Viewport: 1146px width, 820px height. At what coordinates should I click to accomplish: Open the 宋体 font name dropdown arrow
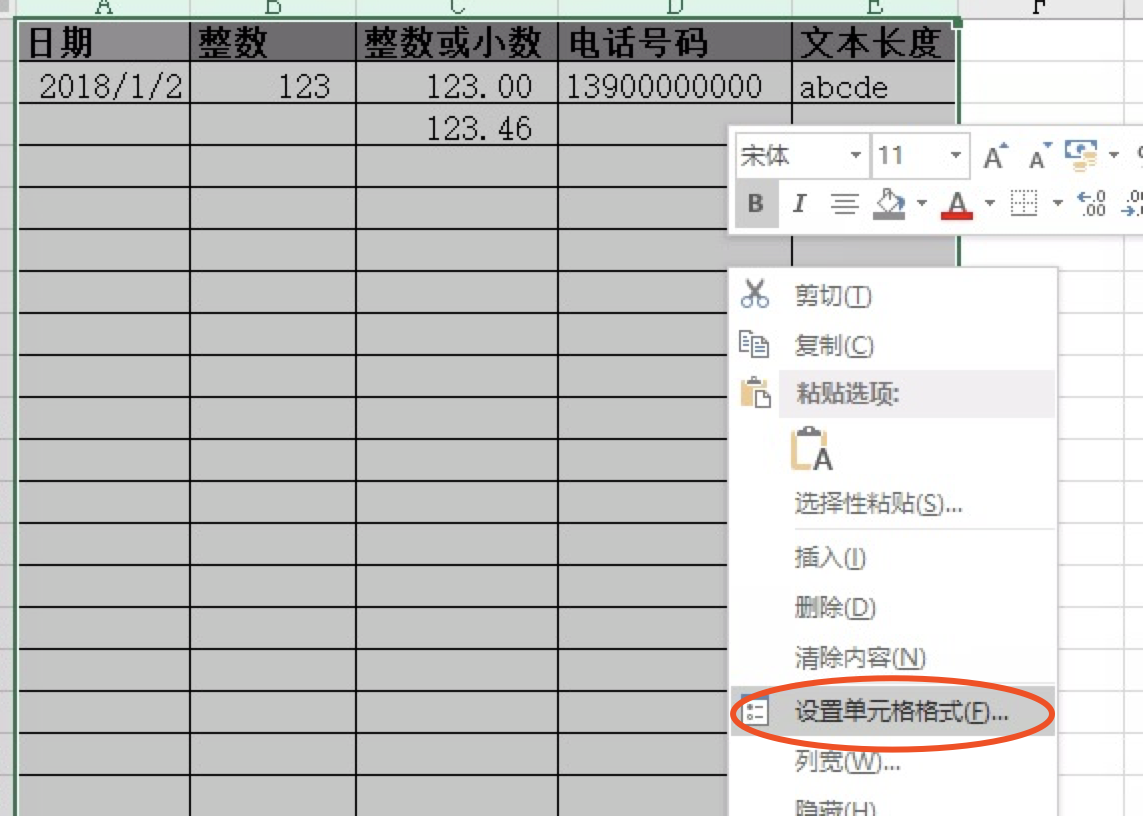pyautogui.click(x=855, y=156)
